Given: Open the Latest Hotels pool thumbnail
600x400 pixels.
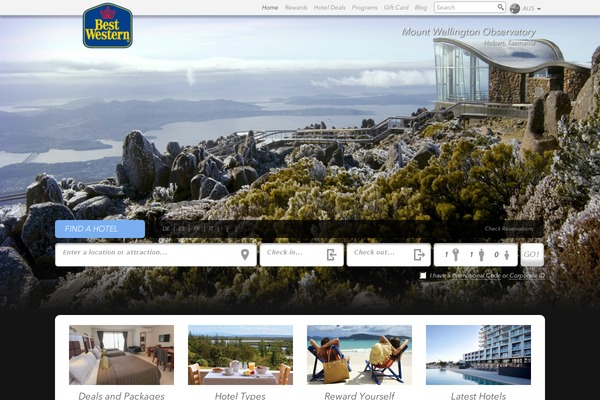Looking at the screenshot, I should coord(478,355).
